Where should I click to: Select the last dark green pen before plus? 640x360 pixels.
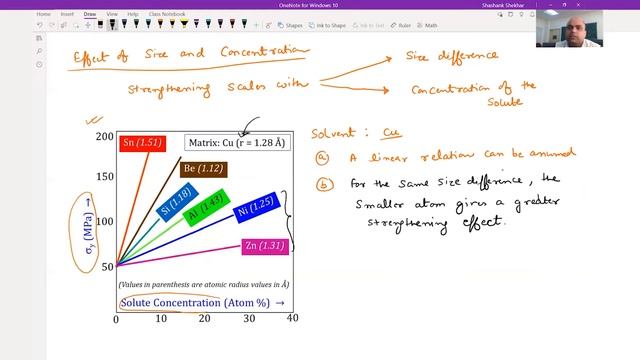(x=244, y=24)
